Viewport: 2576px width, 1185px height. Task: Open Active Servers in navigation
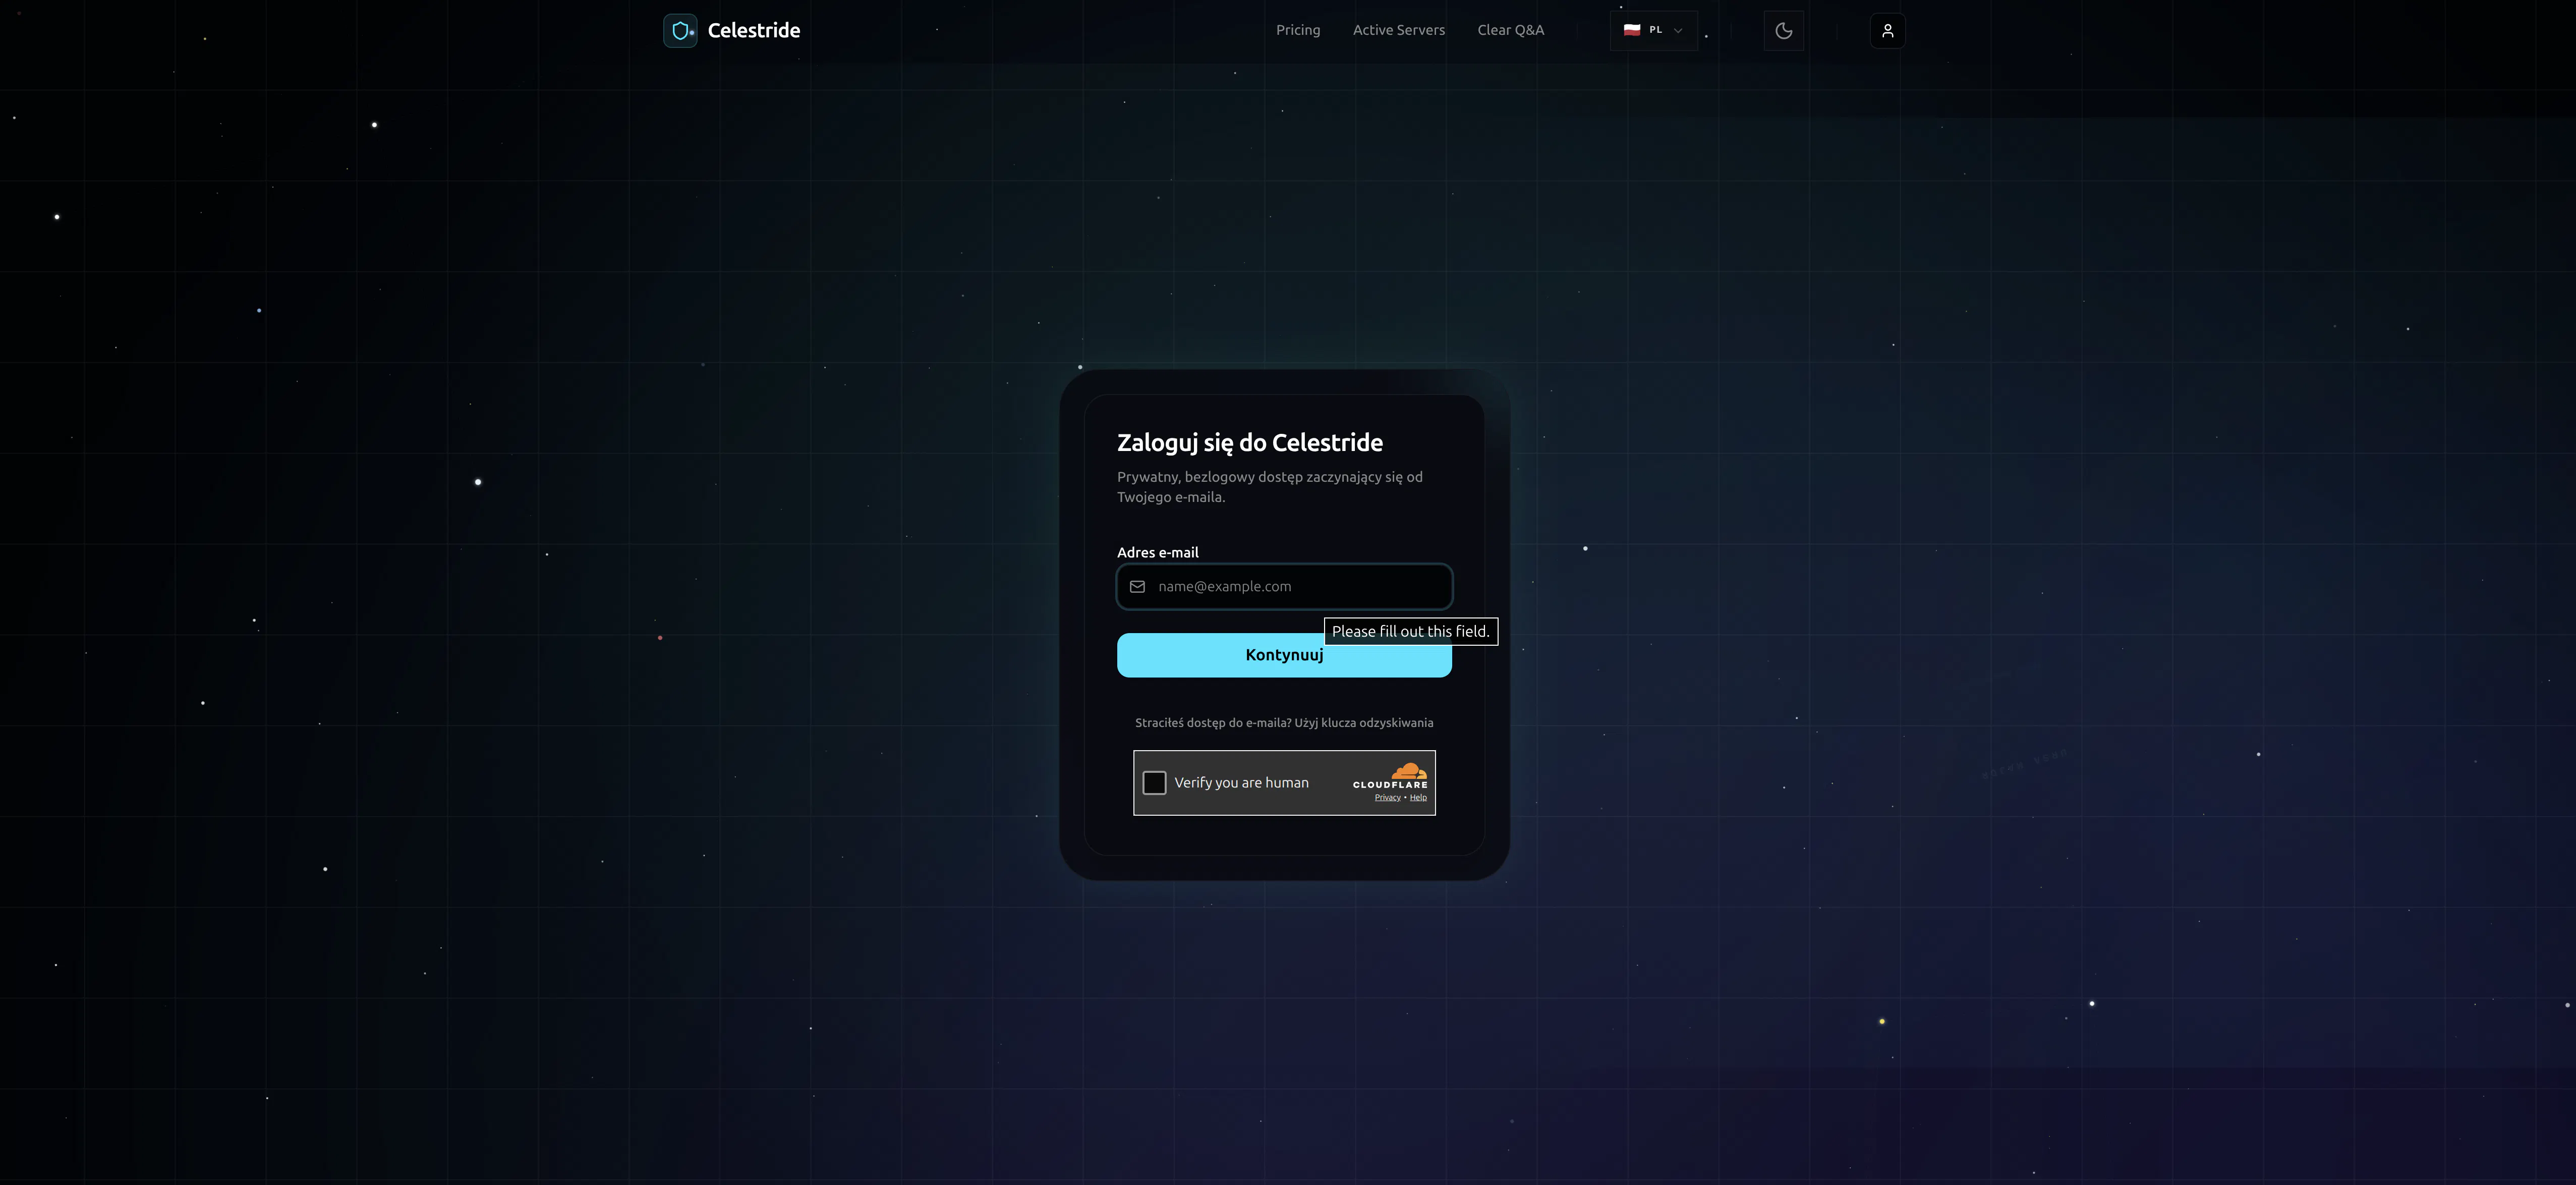[x=1399, y=30]
